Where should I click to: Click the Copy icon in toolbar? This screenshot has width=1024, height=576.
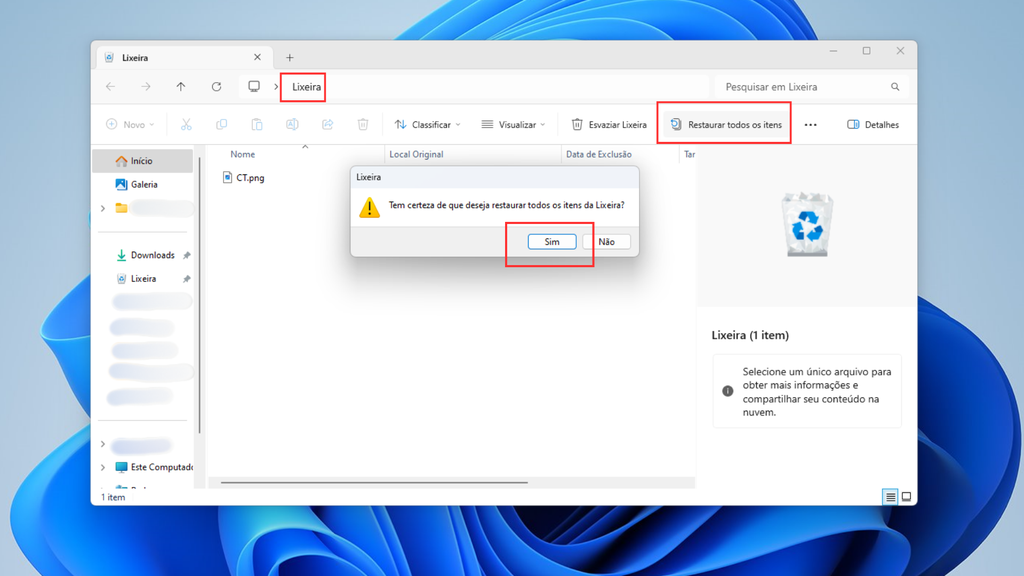(221, 124)
